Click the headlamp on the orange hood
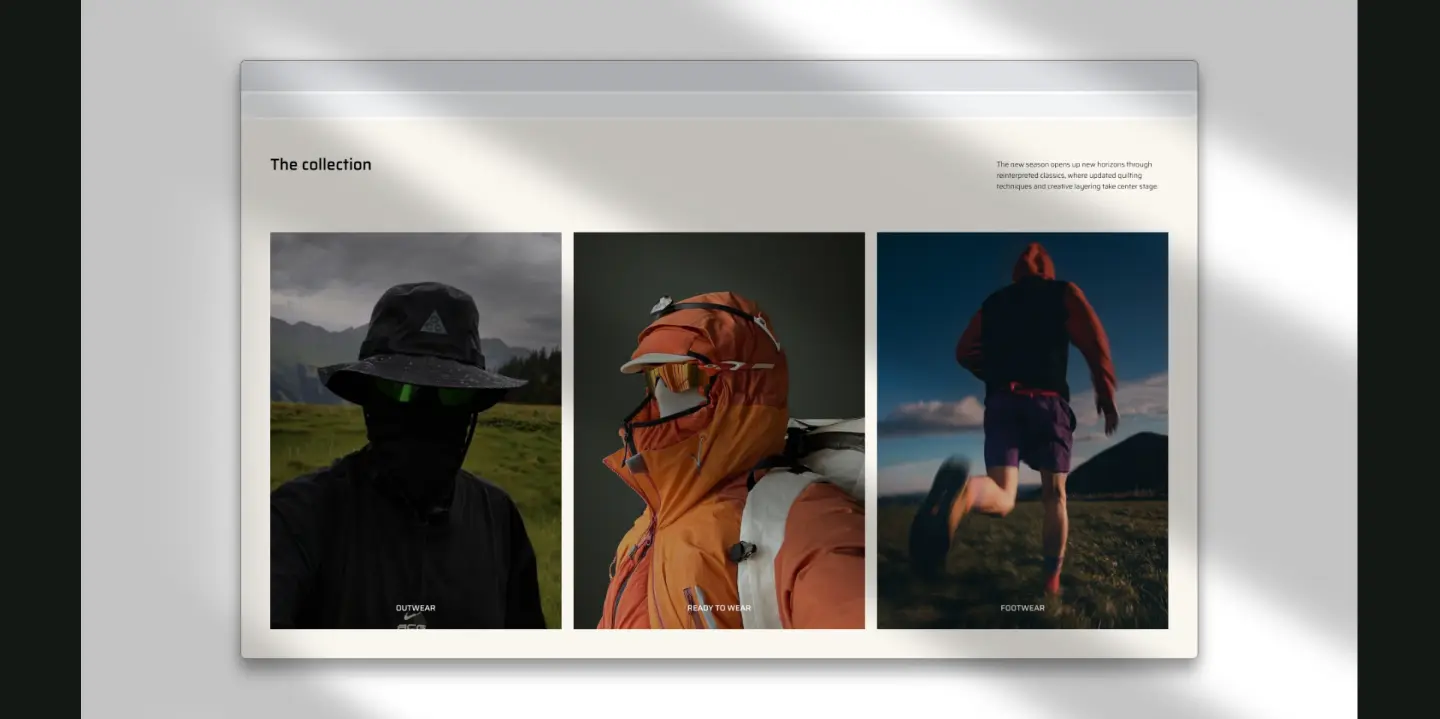Image resolution: width=1440 pixels, height=719 pixels. (661, 305)
